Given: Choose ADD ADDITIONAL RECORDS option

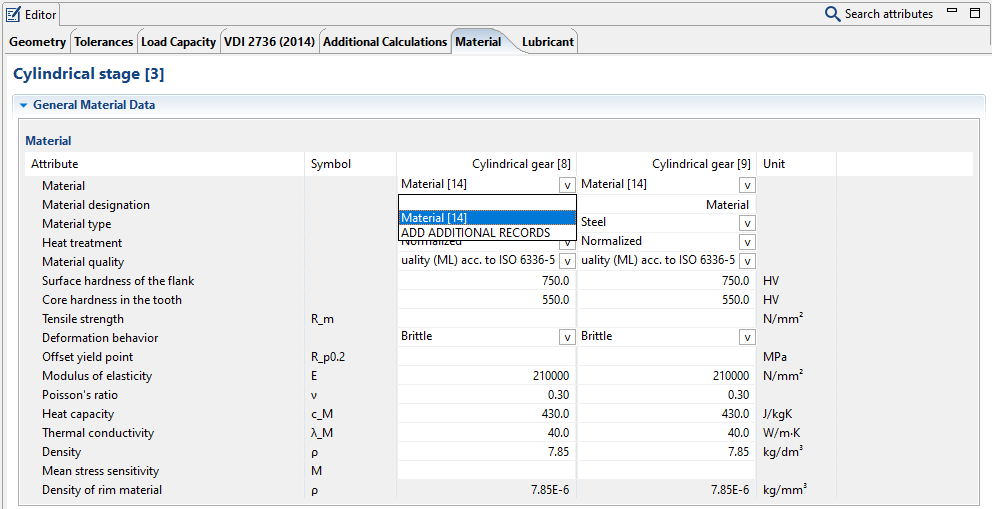Looking at the screenshot, I should [476, 233].
